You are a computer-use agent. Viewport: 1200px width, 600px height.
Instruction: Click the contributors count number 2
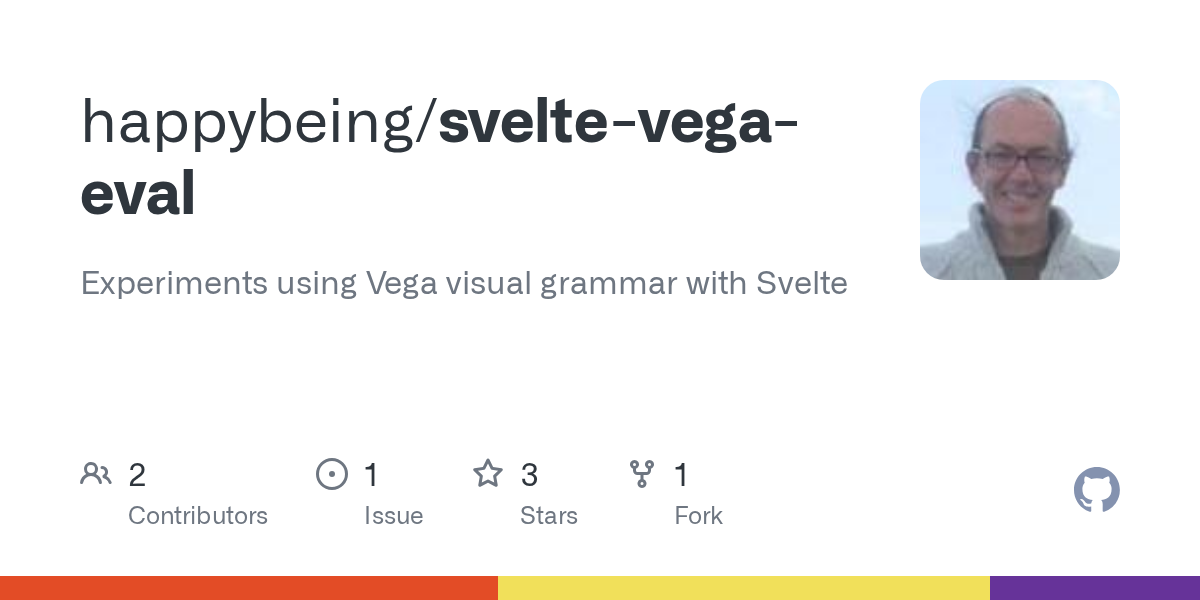(137, 475)
